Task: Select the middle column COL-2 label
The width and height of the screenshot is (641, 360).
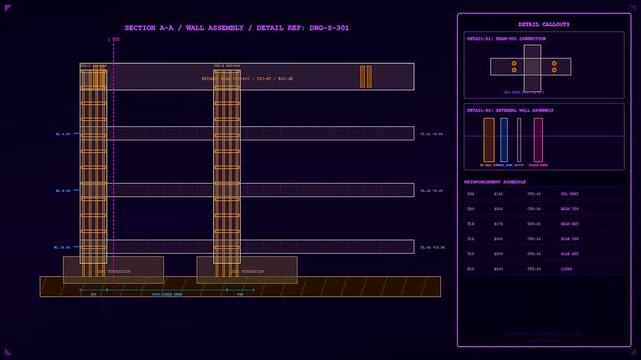Action: (x=227, y=66)
